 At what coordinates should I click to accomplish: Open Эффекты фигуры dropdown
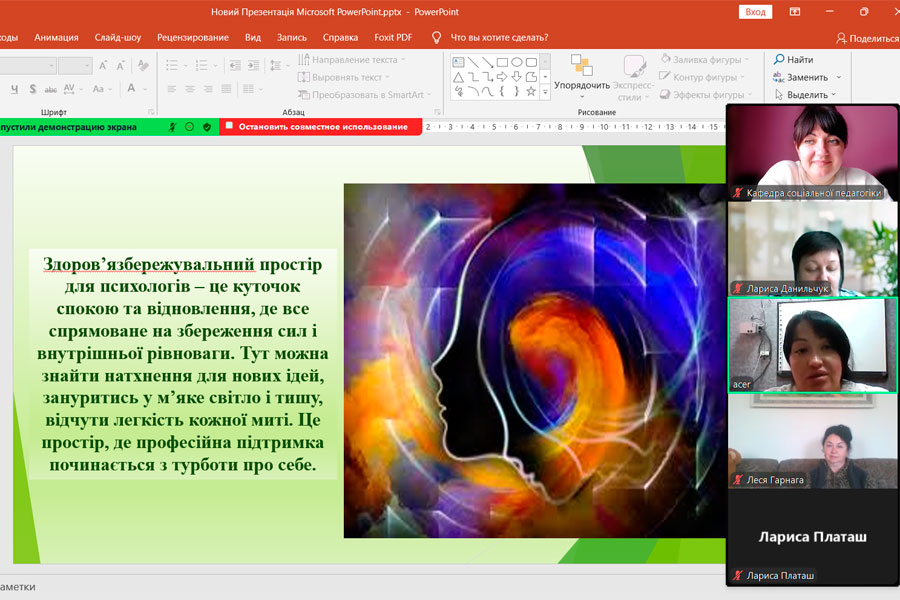point(705,95)
